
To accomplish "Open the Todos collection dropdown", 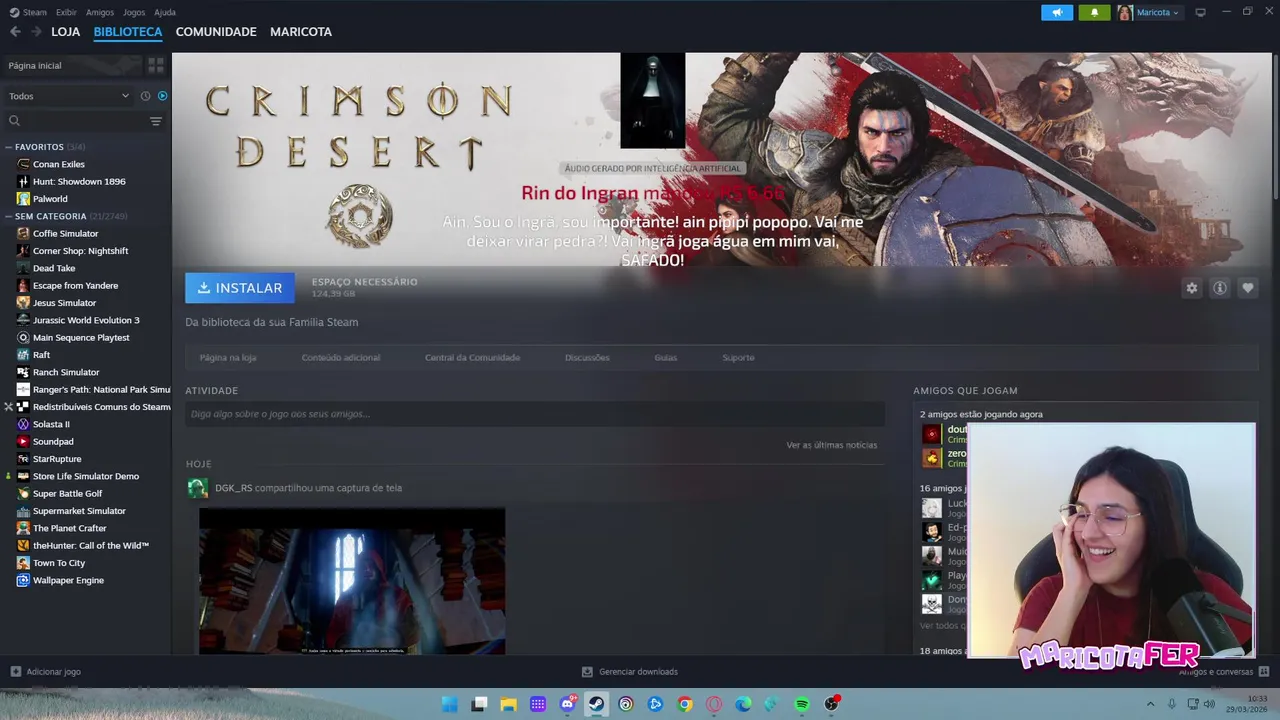I will (69, 96).
